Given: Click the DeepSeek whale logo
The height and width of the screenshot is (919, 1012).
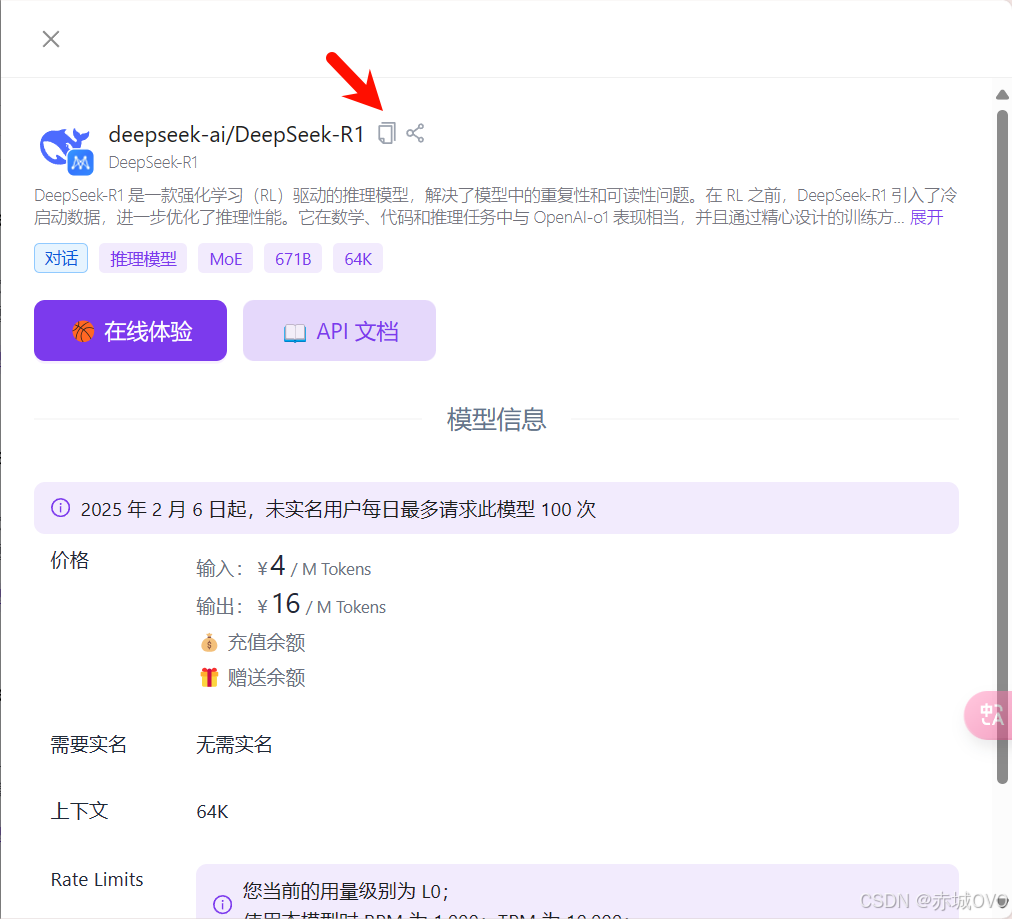Looking at the screenshot, I should (x=66, y=150).
